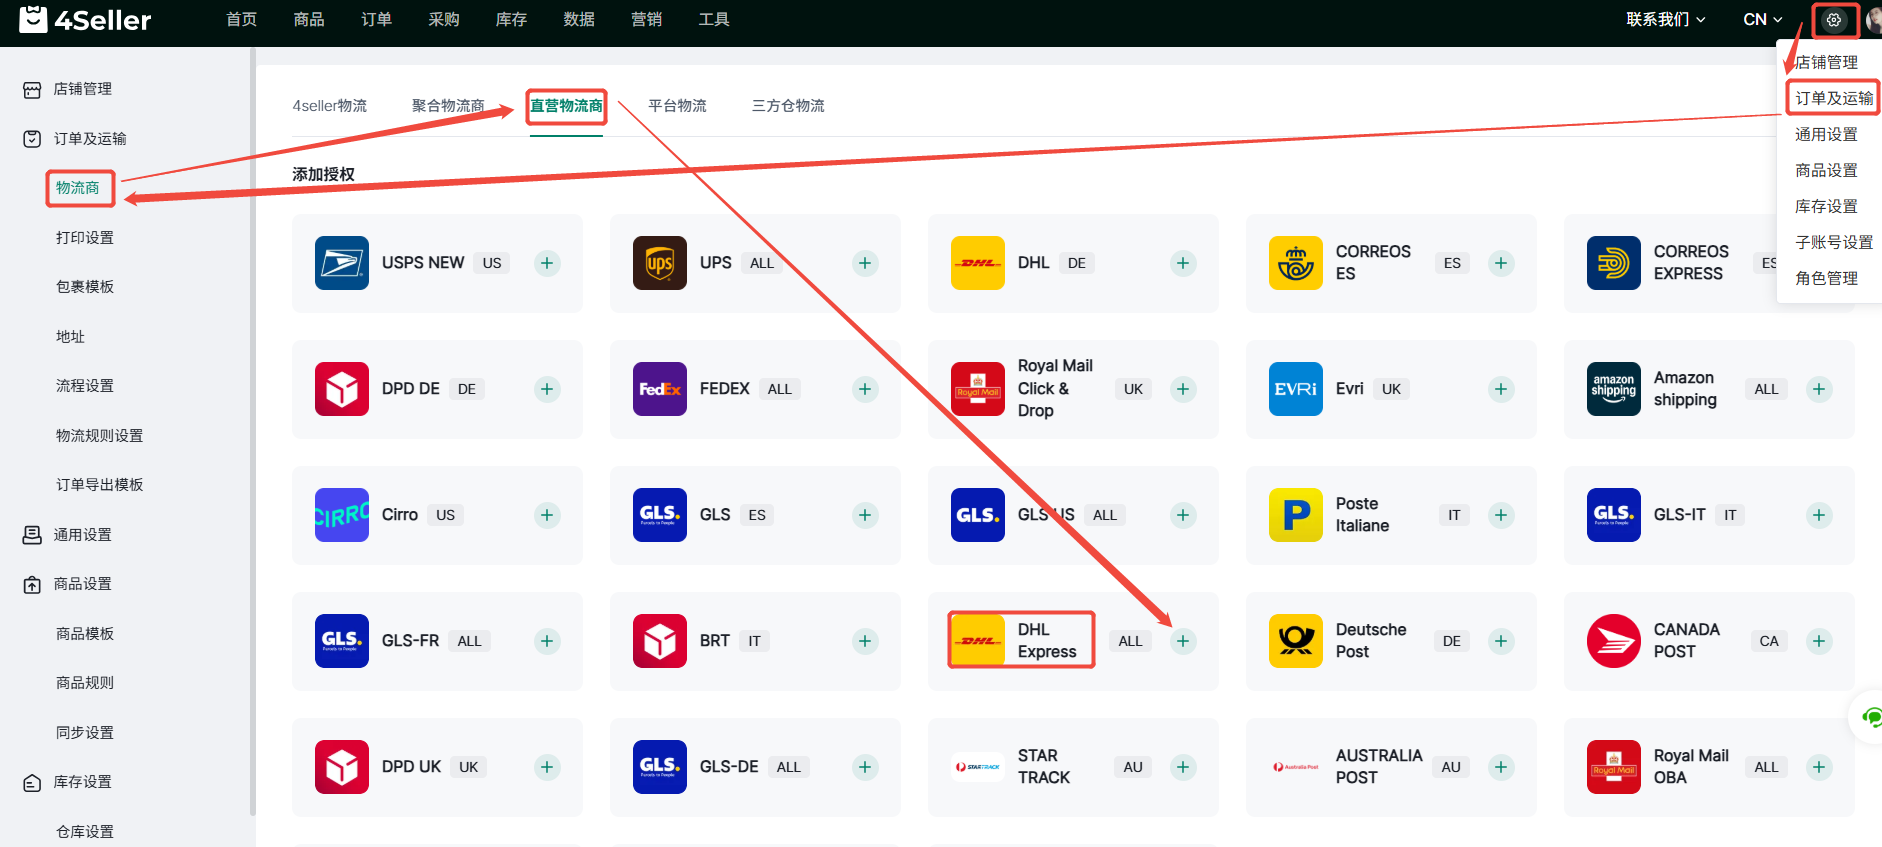Image resolution: width=1882 pixels, height=847 pixels.
Task: Click the 4Seller logo
Action: point(85,19)
